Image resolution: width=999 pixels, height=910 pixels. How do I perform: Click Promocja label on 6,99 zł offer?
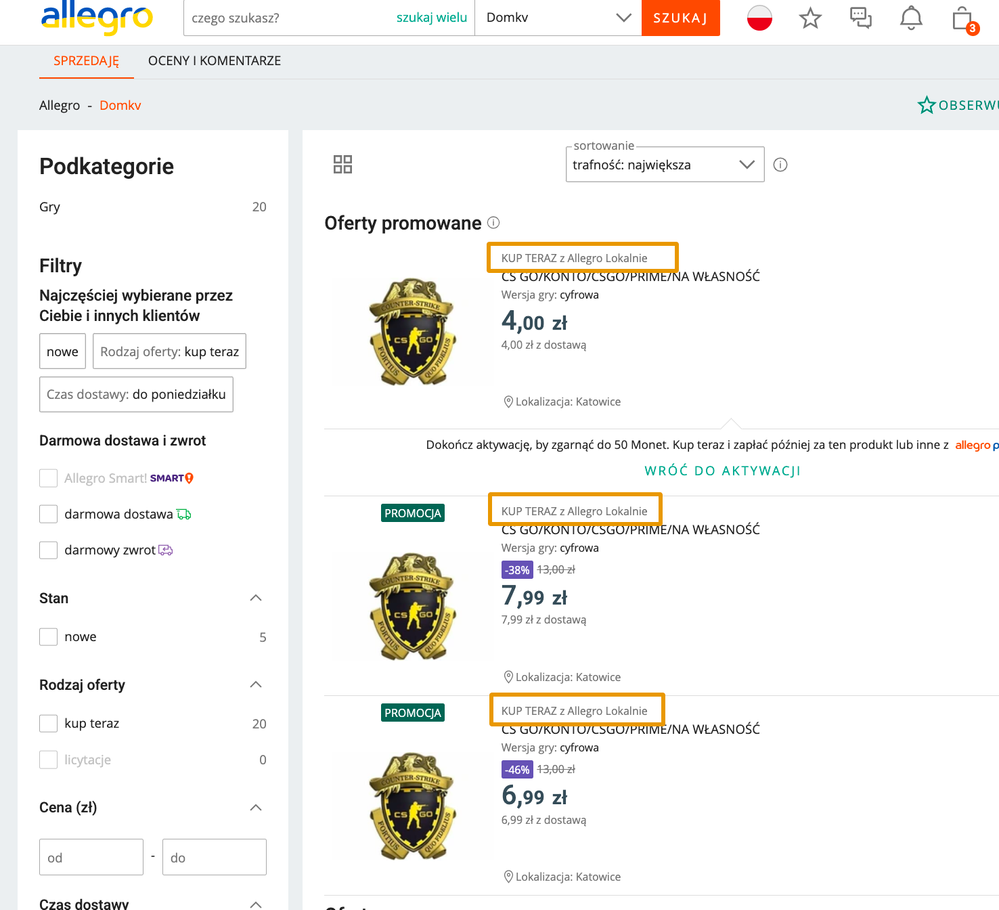(x=413, y=712)
